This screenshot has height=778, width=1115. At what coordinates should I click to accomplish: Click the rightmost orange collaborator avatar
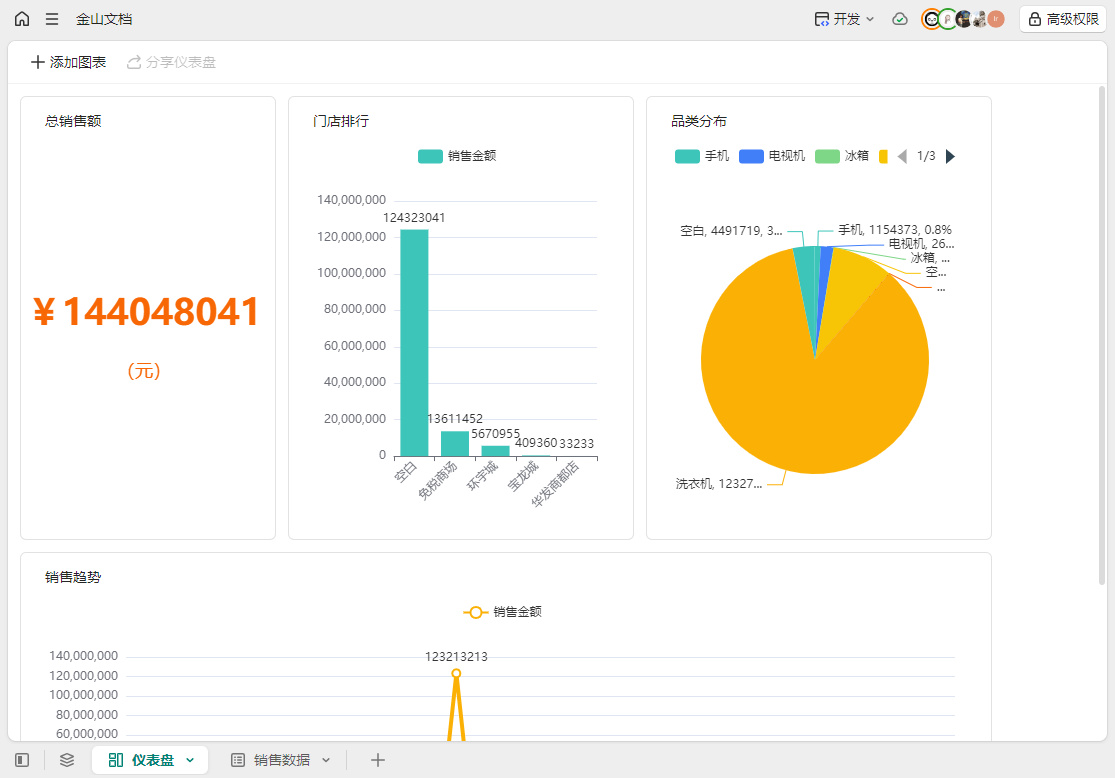[x=996, y=19]
